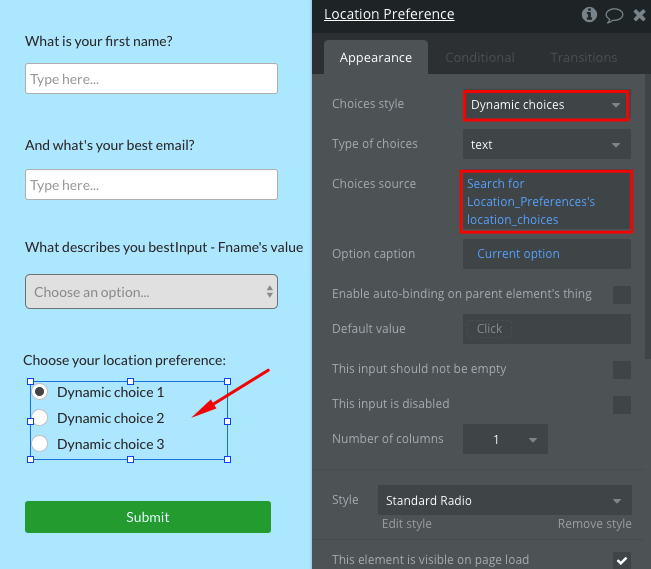Open the Transitions tab

tap(583, 57)
